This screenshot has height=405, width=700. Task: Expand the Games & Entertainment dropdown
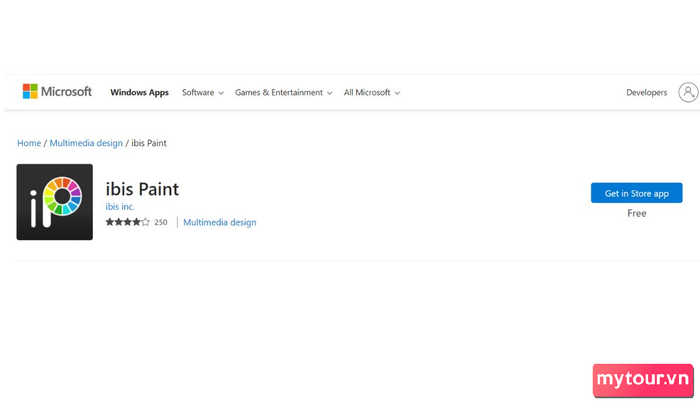(x=283, y=92)
